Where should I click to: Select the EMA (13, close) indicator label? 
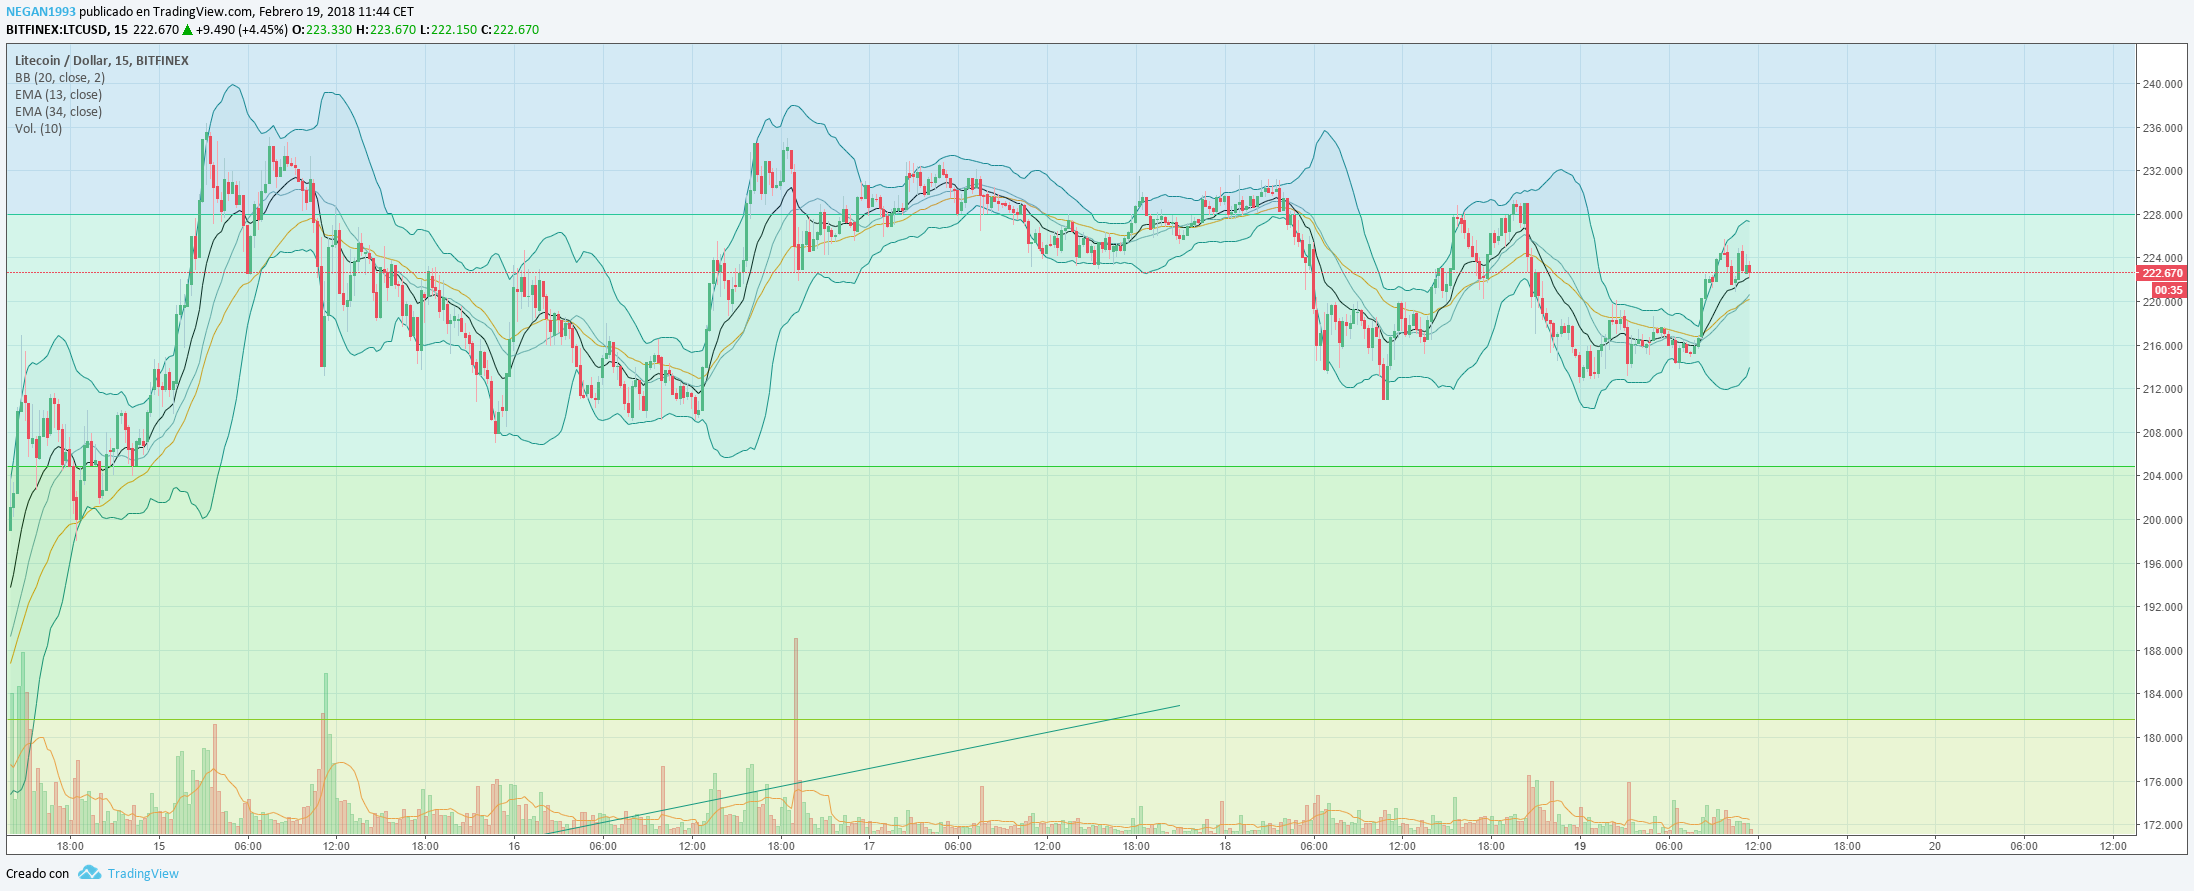click(x=58, y=95)
